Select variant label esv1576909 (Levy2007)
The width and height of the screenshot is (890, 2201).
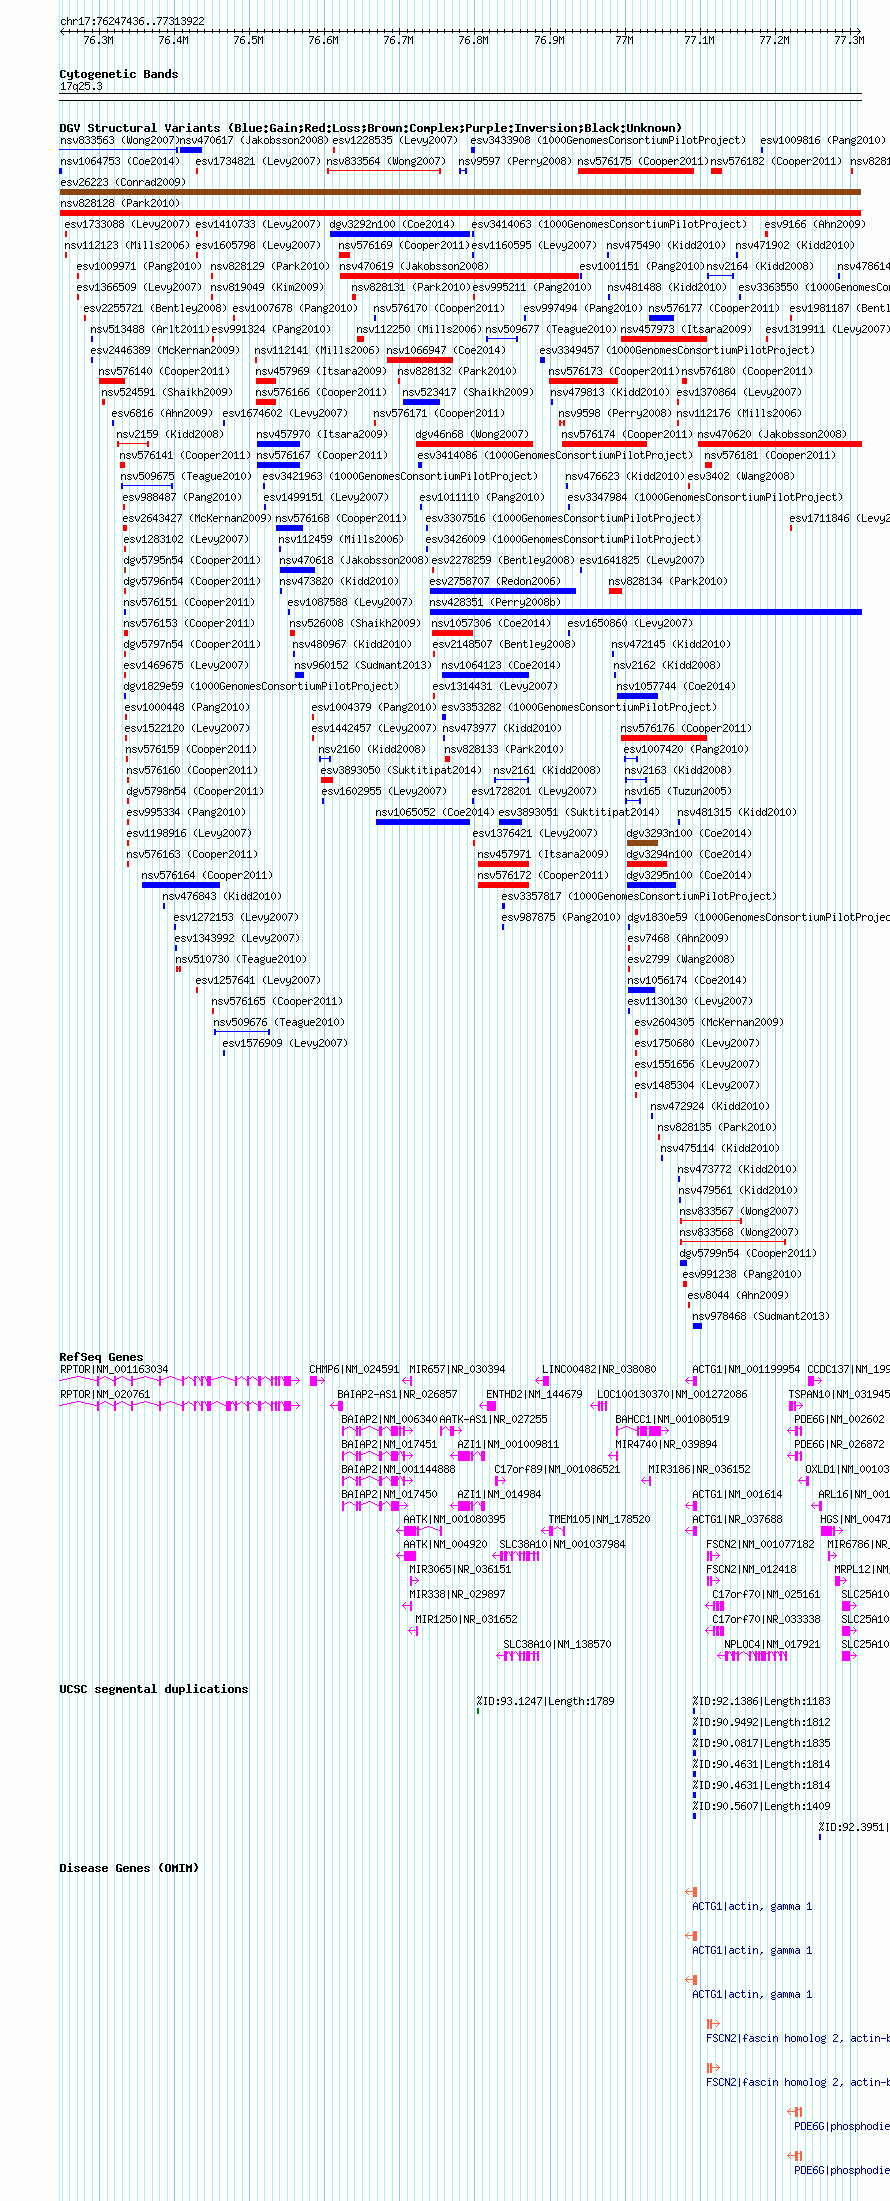point(285,1043)
